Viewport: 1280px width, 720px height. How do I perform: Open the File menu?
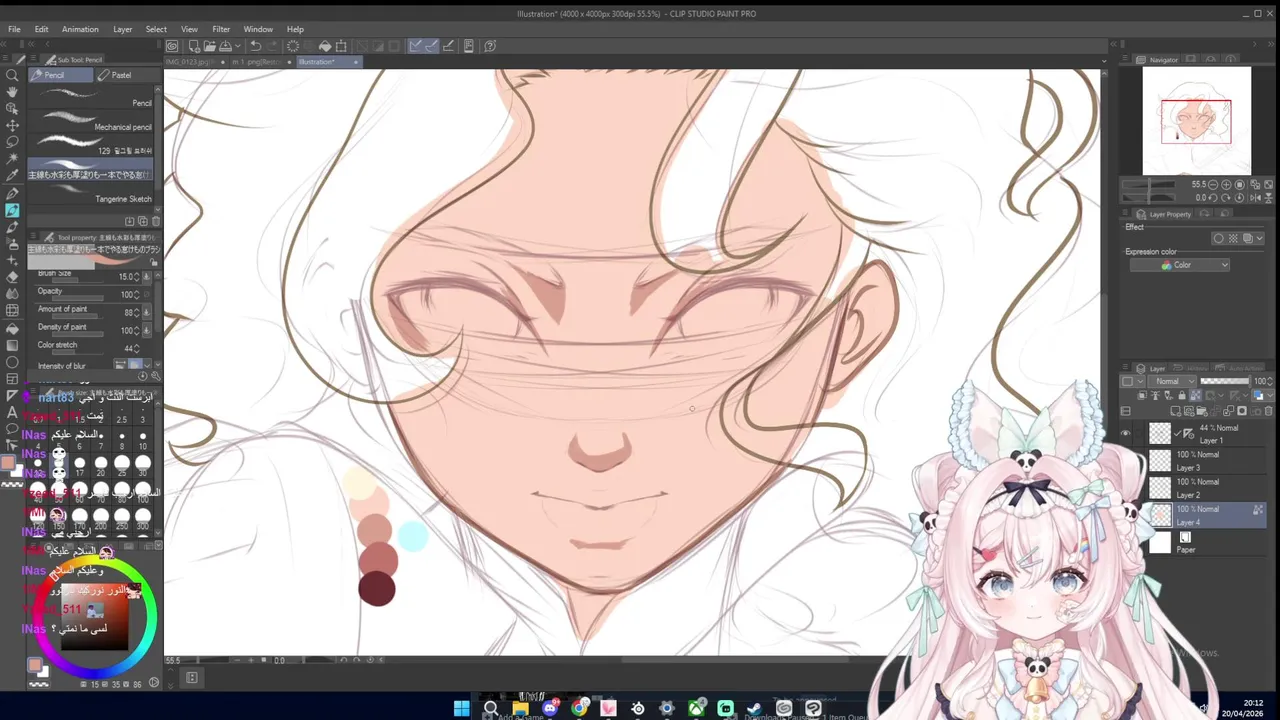14,29
